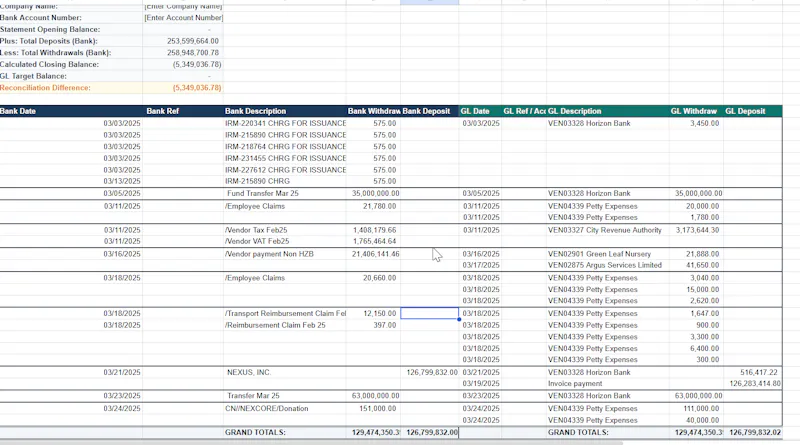
Task: Select the GL date 03/17/2025 cell
Action: [480, 265]
